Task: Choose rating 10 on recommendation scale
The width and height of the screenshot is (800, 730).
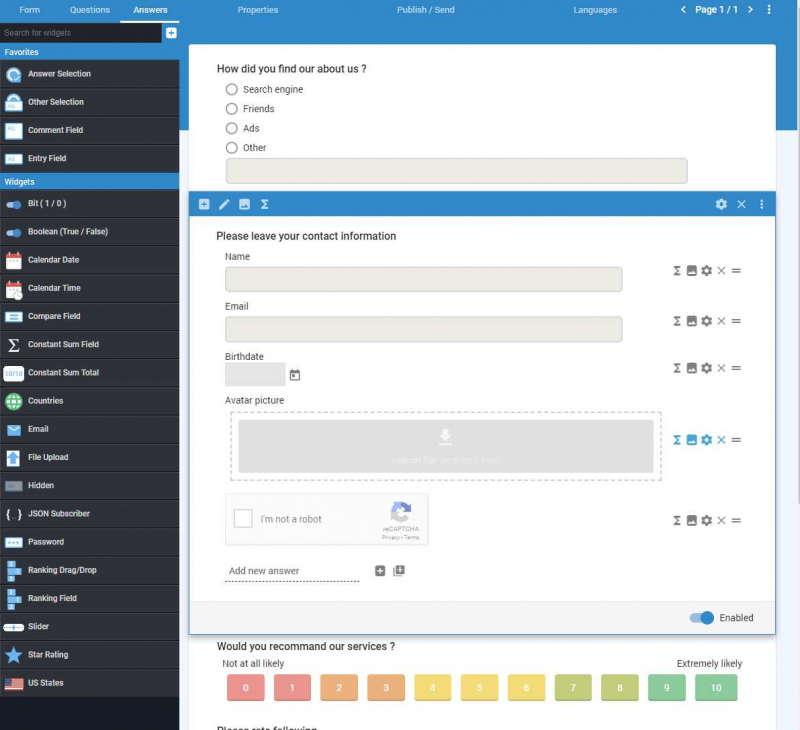Action: coord(715,688)
